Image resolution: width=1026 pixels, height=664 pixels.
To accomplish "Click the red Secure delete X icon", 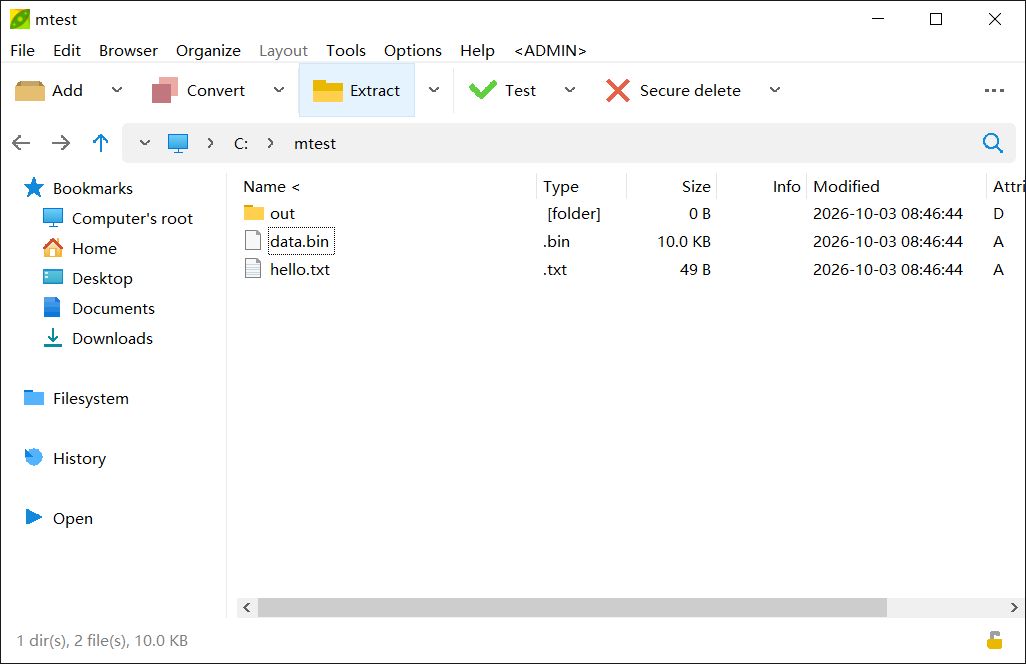I will point(618,90).
